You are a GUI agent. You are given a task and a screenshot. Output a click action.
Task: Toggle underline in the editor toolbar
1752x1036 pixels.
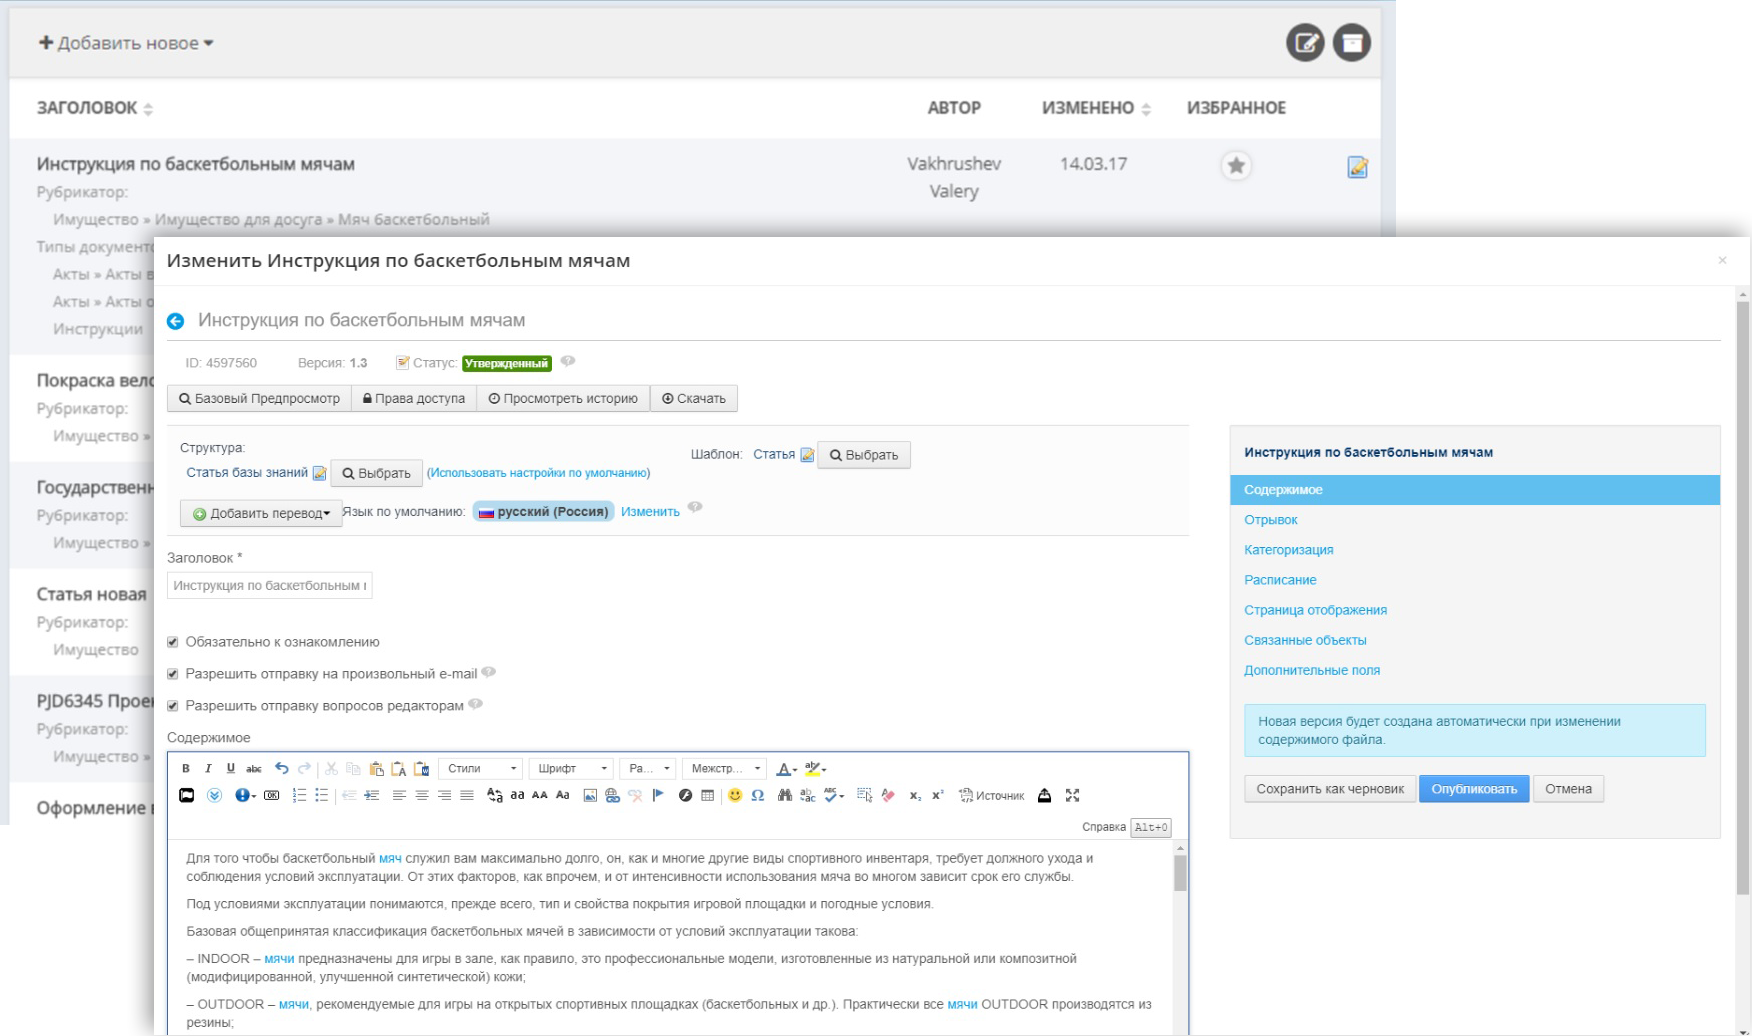(231, 769)
